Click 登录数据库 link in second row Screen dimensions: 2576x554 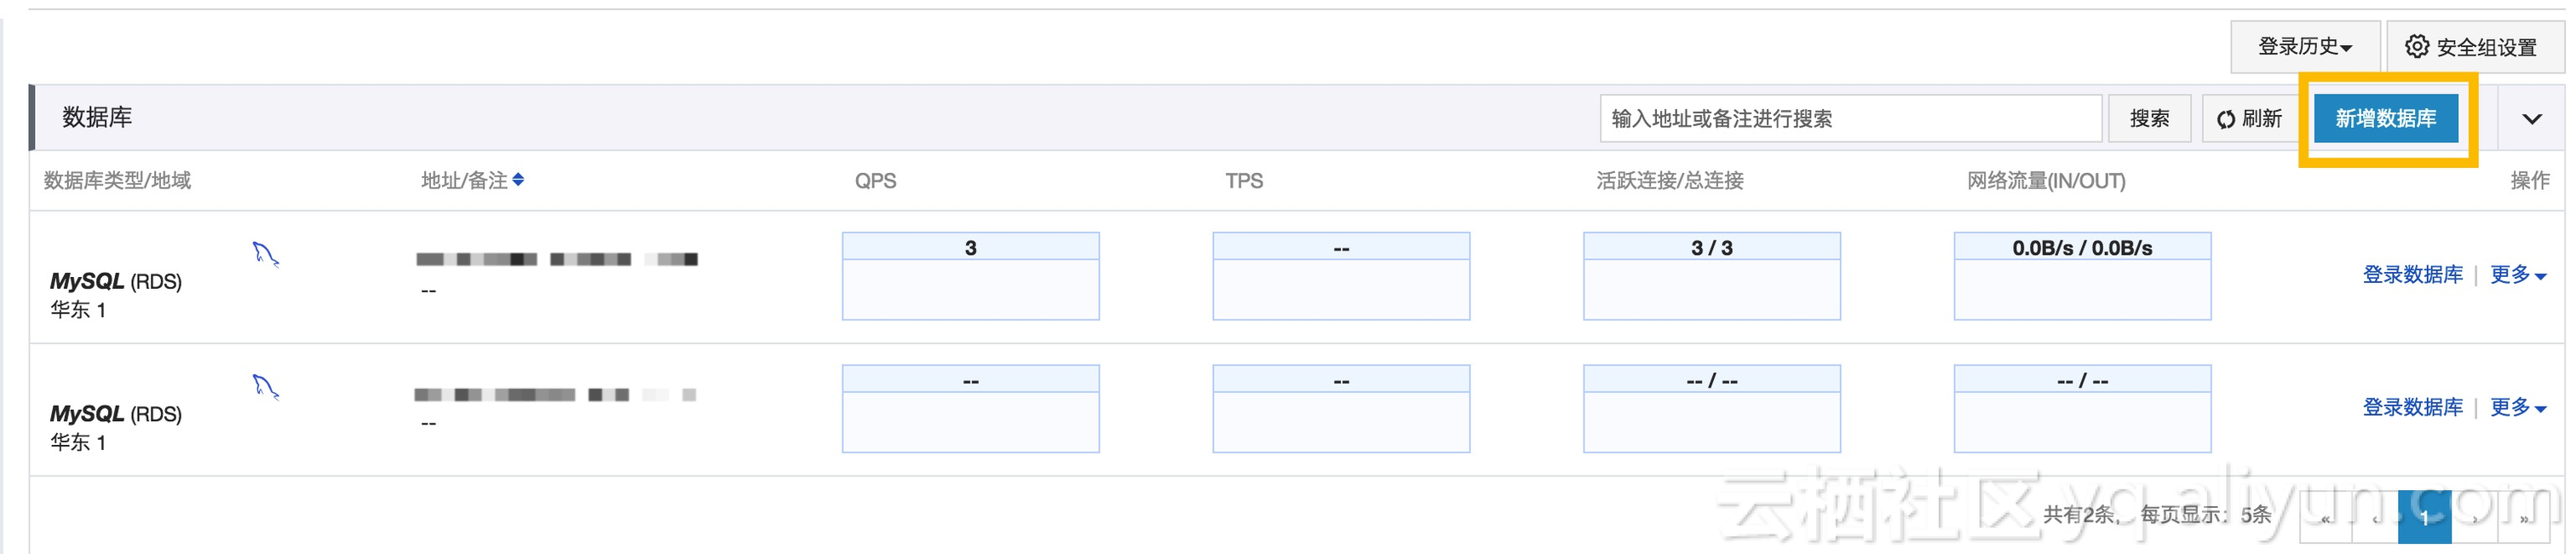click(2412, 407)
